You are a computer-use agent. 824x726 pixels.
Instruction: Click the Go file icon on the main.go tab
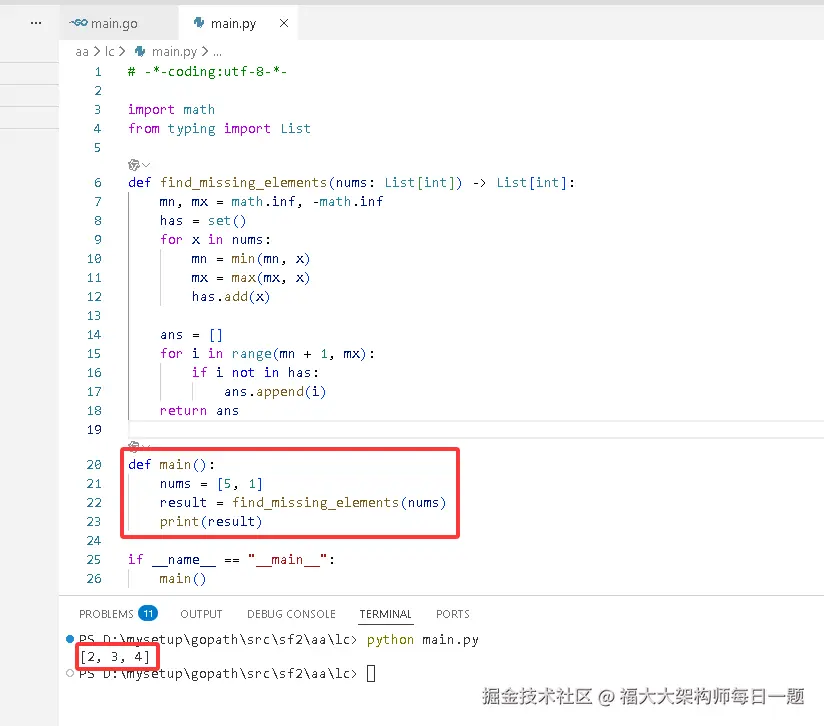click(80, 21)
